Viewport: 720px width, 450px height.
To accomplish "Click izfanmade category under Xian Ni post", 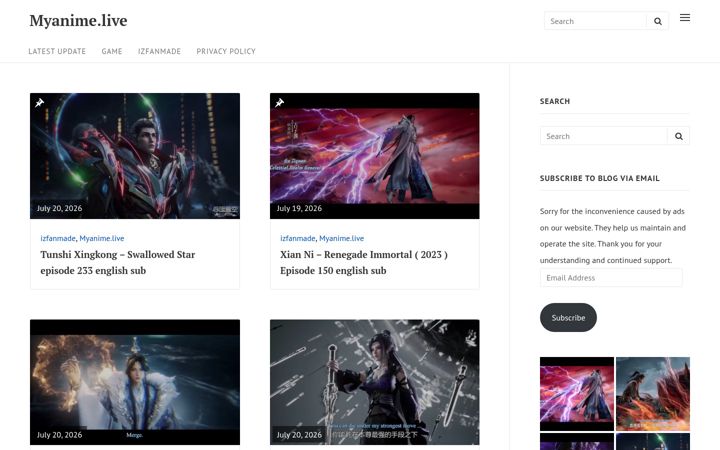I will (298, 238).
